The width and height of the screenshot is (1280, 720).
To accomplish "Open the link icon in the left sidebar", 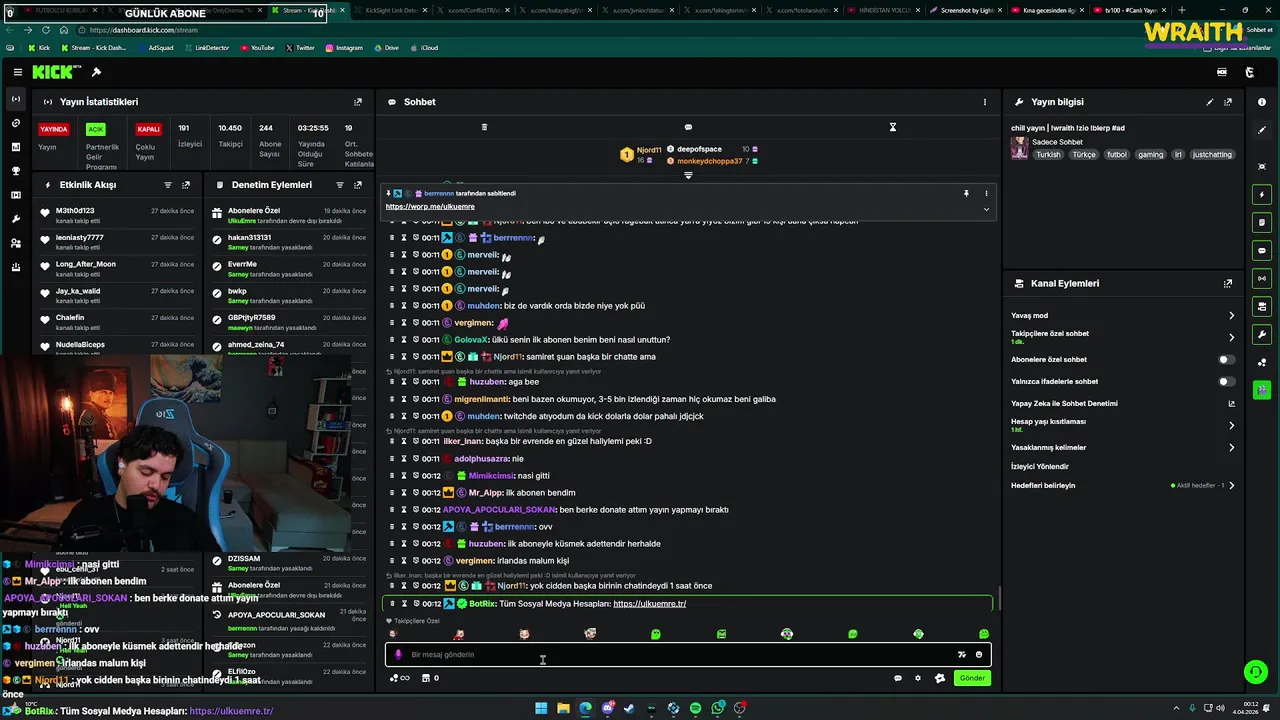I will [x=15, y=123].
